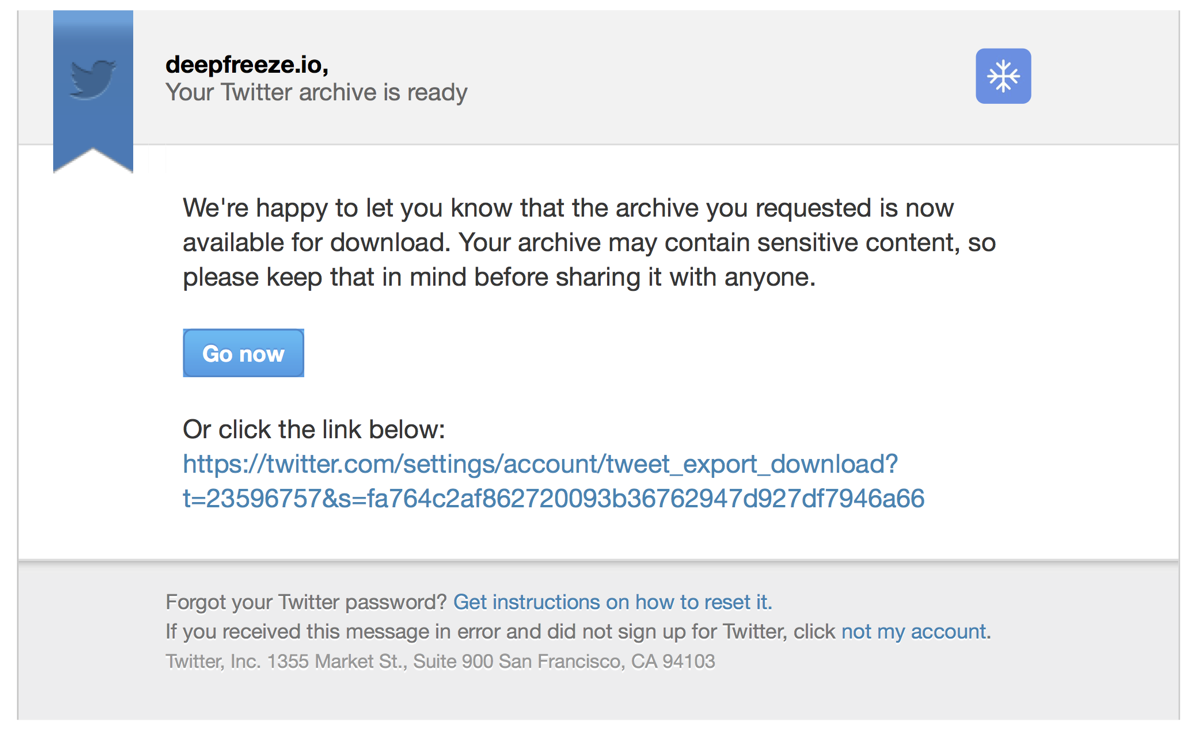The height and width of the screenshot is (736, 1194).
Task: Click the Twitter bird logo
Action: 93,78
